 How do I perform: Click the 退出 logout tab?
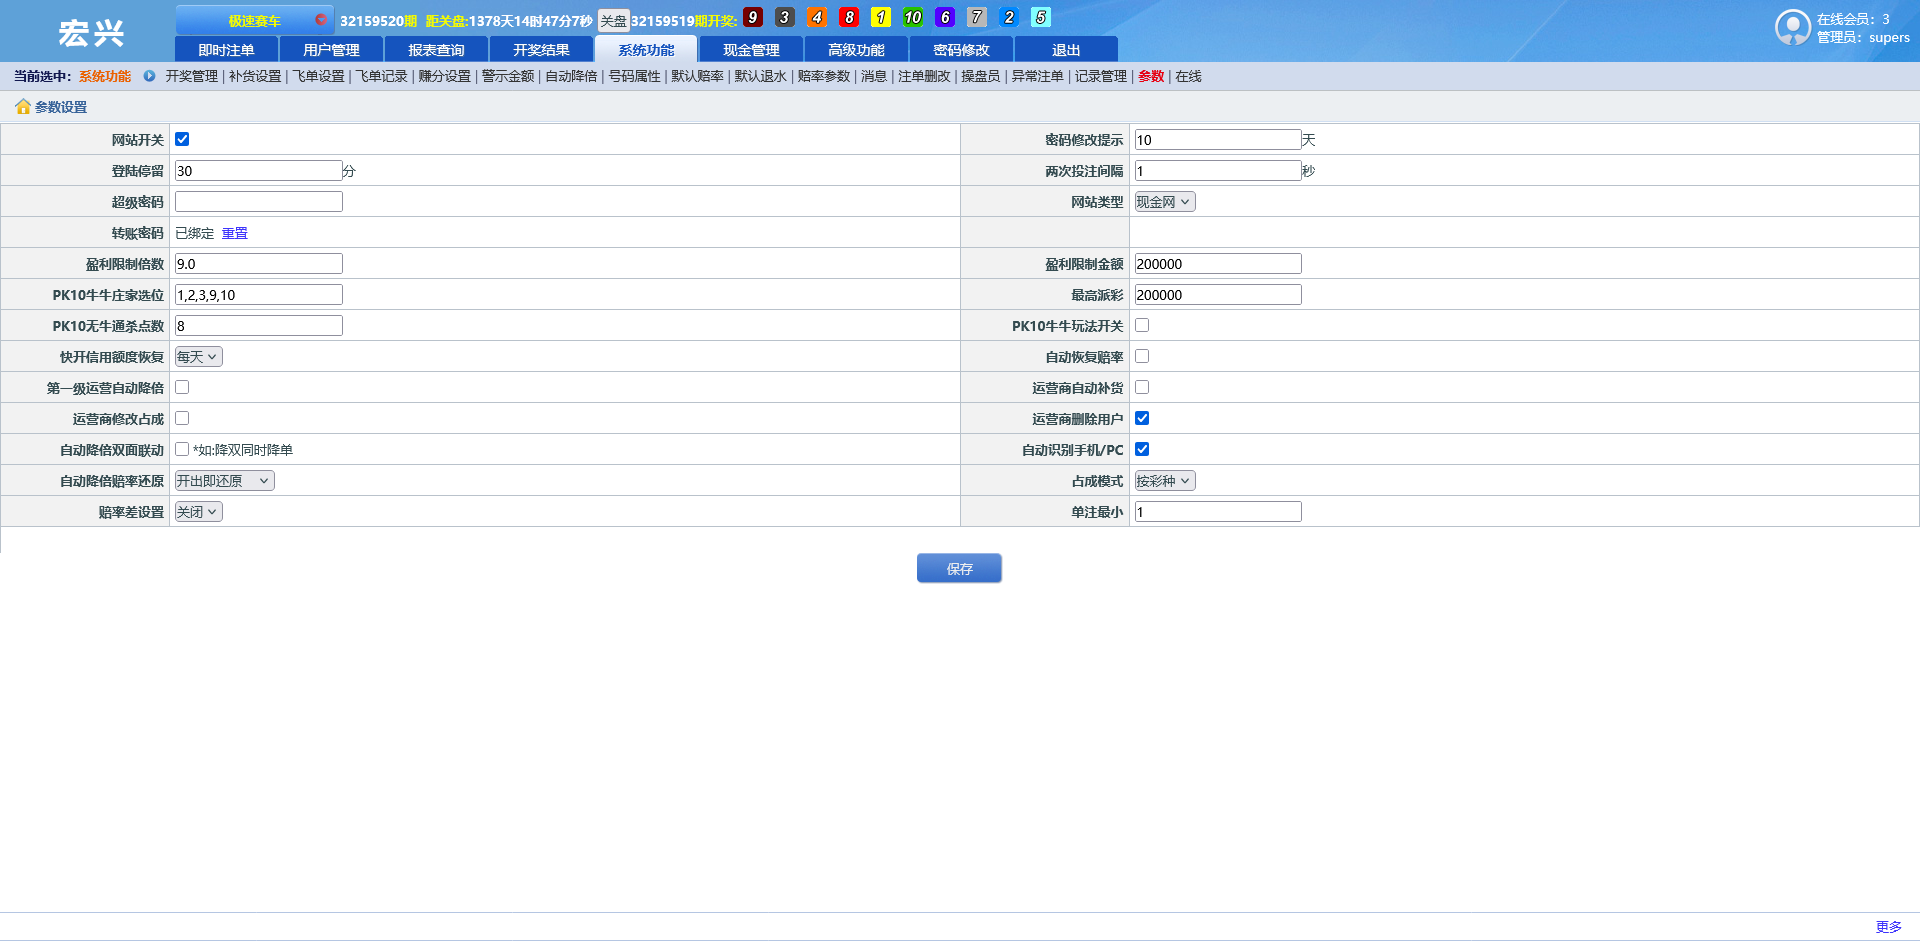[x=1066, y=49]
